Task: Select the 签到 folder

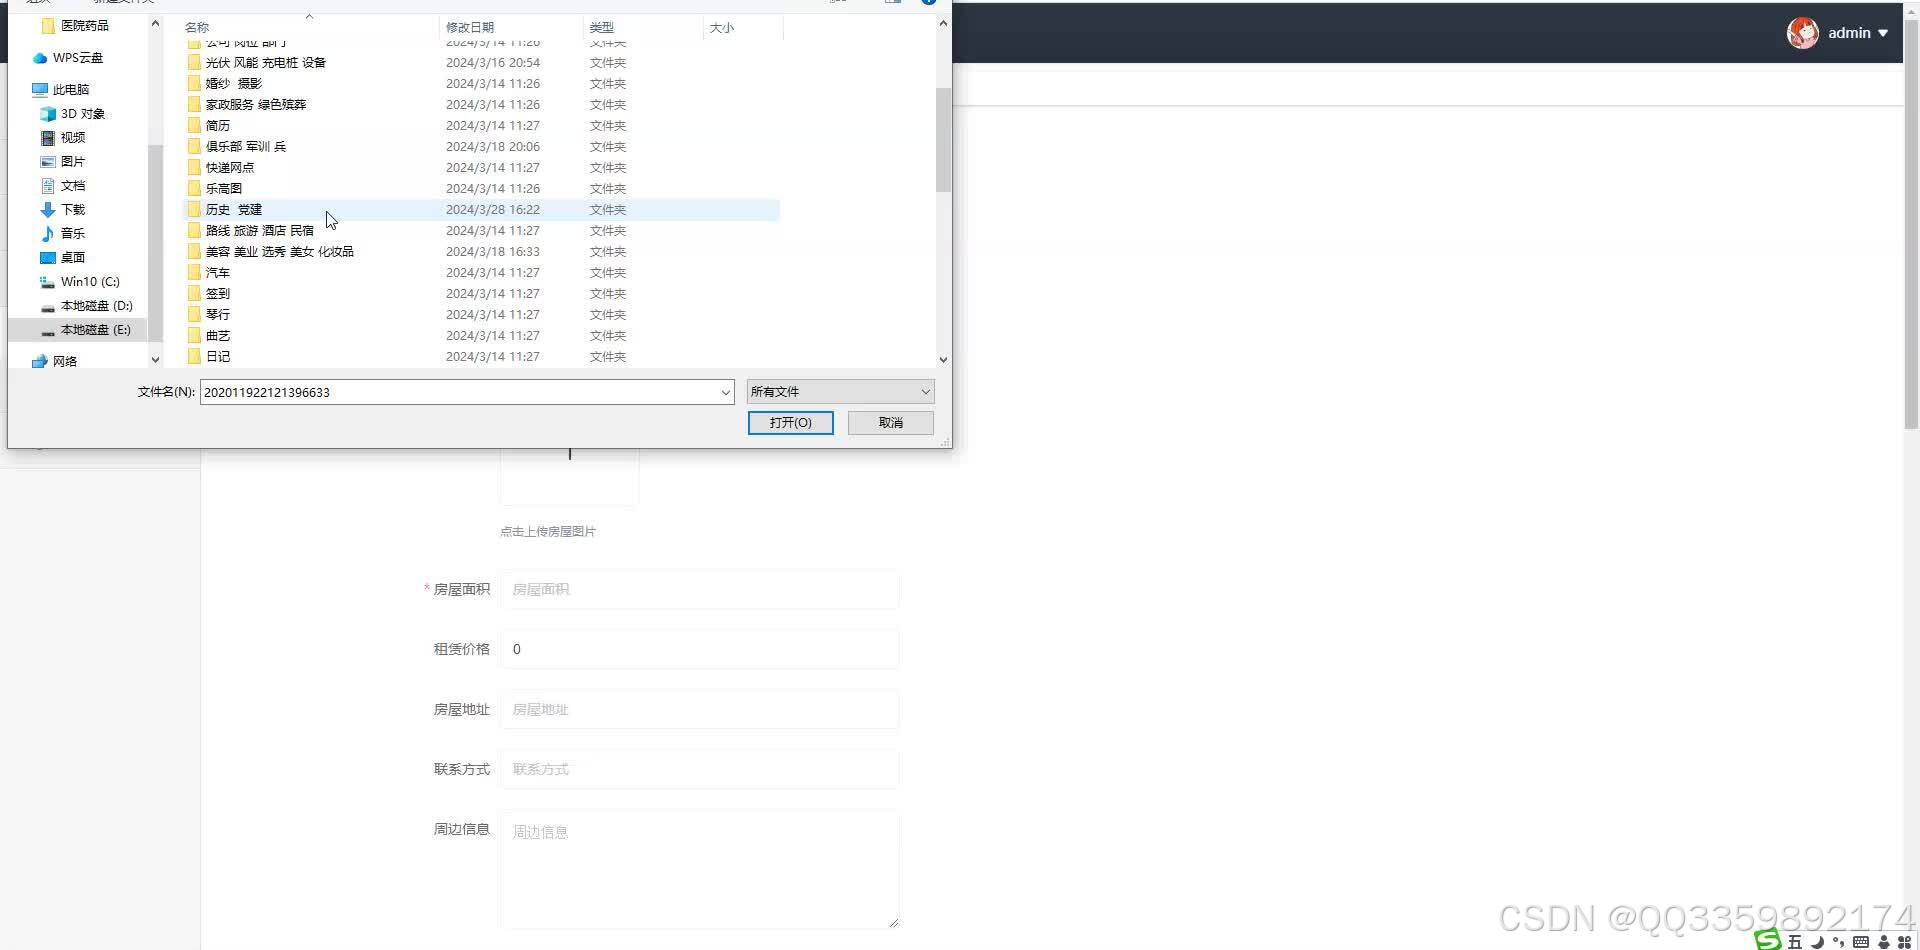Action: tap(217, 293)
